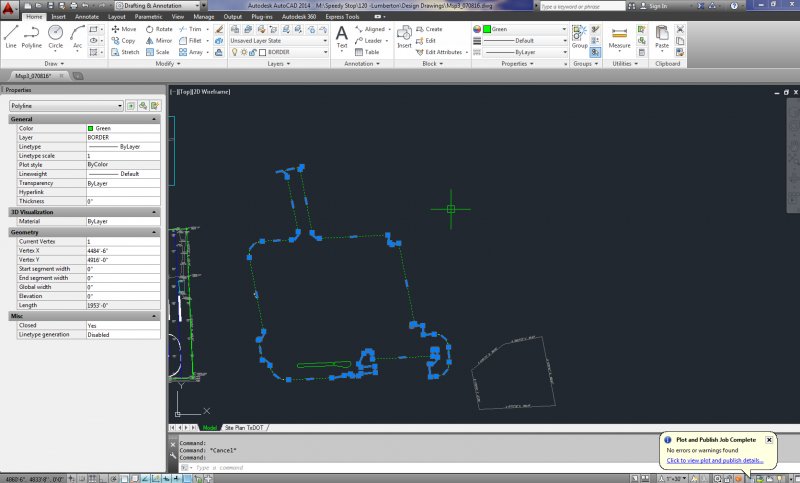Click the AutoCAD application menu logo
Image resolution: width=800 pixels, height=483 pixels.
(x=9, y=8)
